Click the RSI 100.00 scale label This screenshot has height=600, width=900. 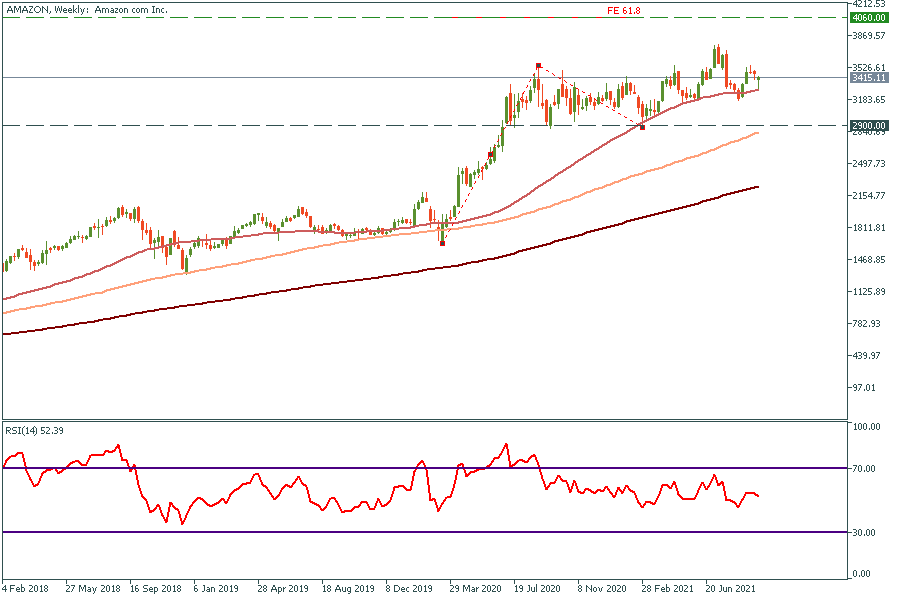point(866,426)
